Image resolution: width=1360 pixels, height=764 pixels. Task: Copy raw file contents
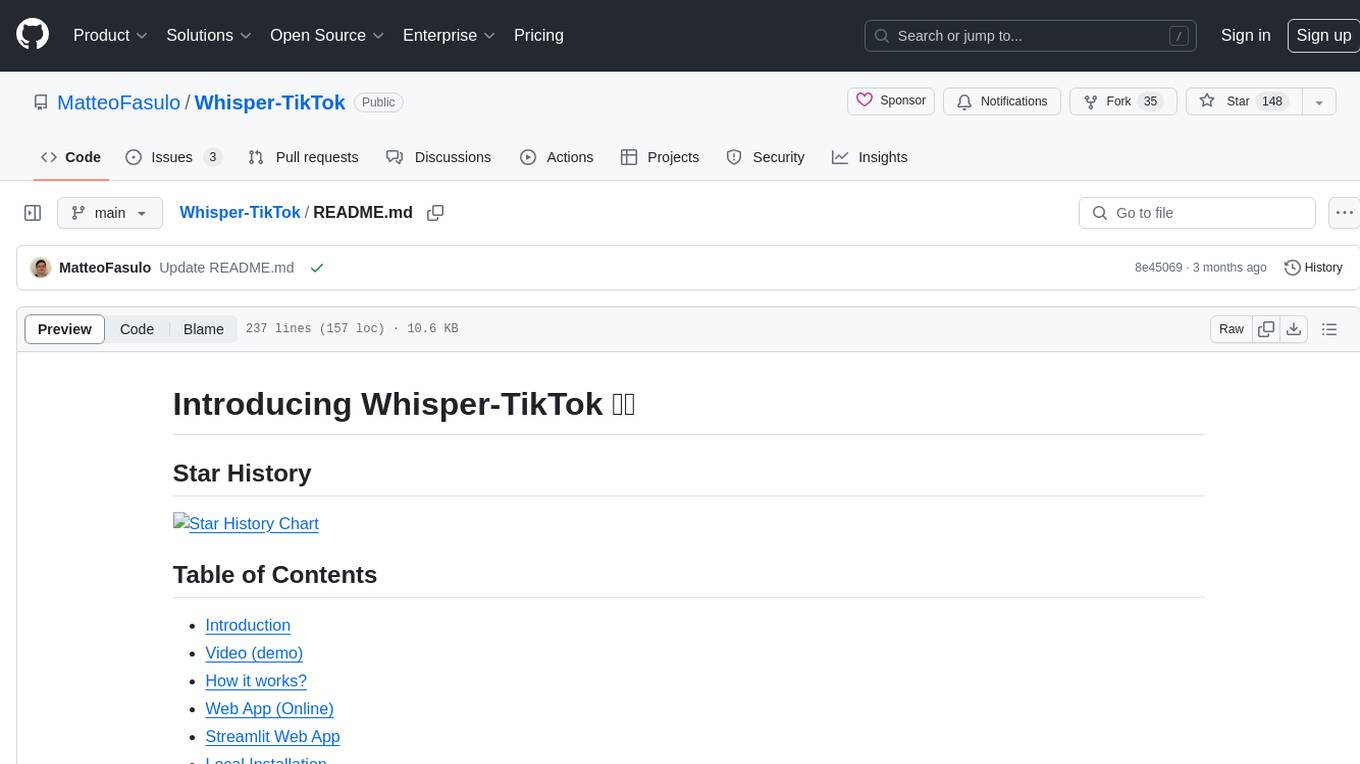[x=1267, y=329]
